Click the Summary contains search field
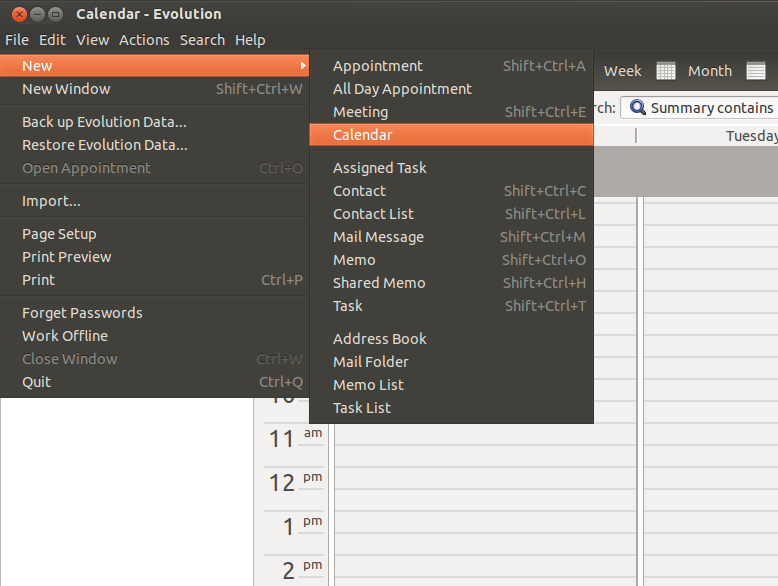778x586 pixels. tap(712, 108)
